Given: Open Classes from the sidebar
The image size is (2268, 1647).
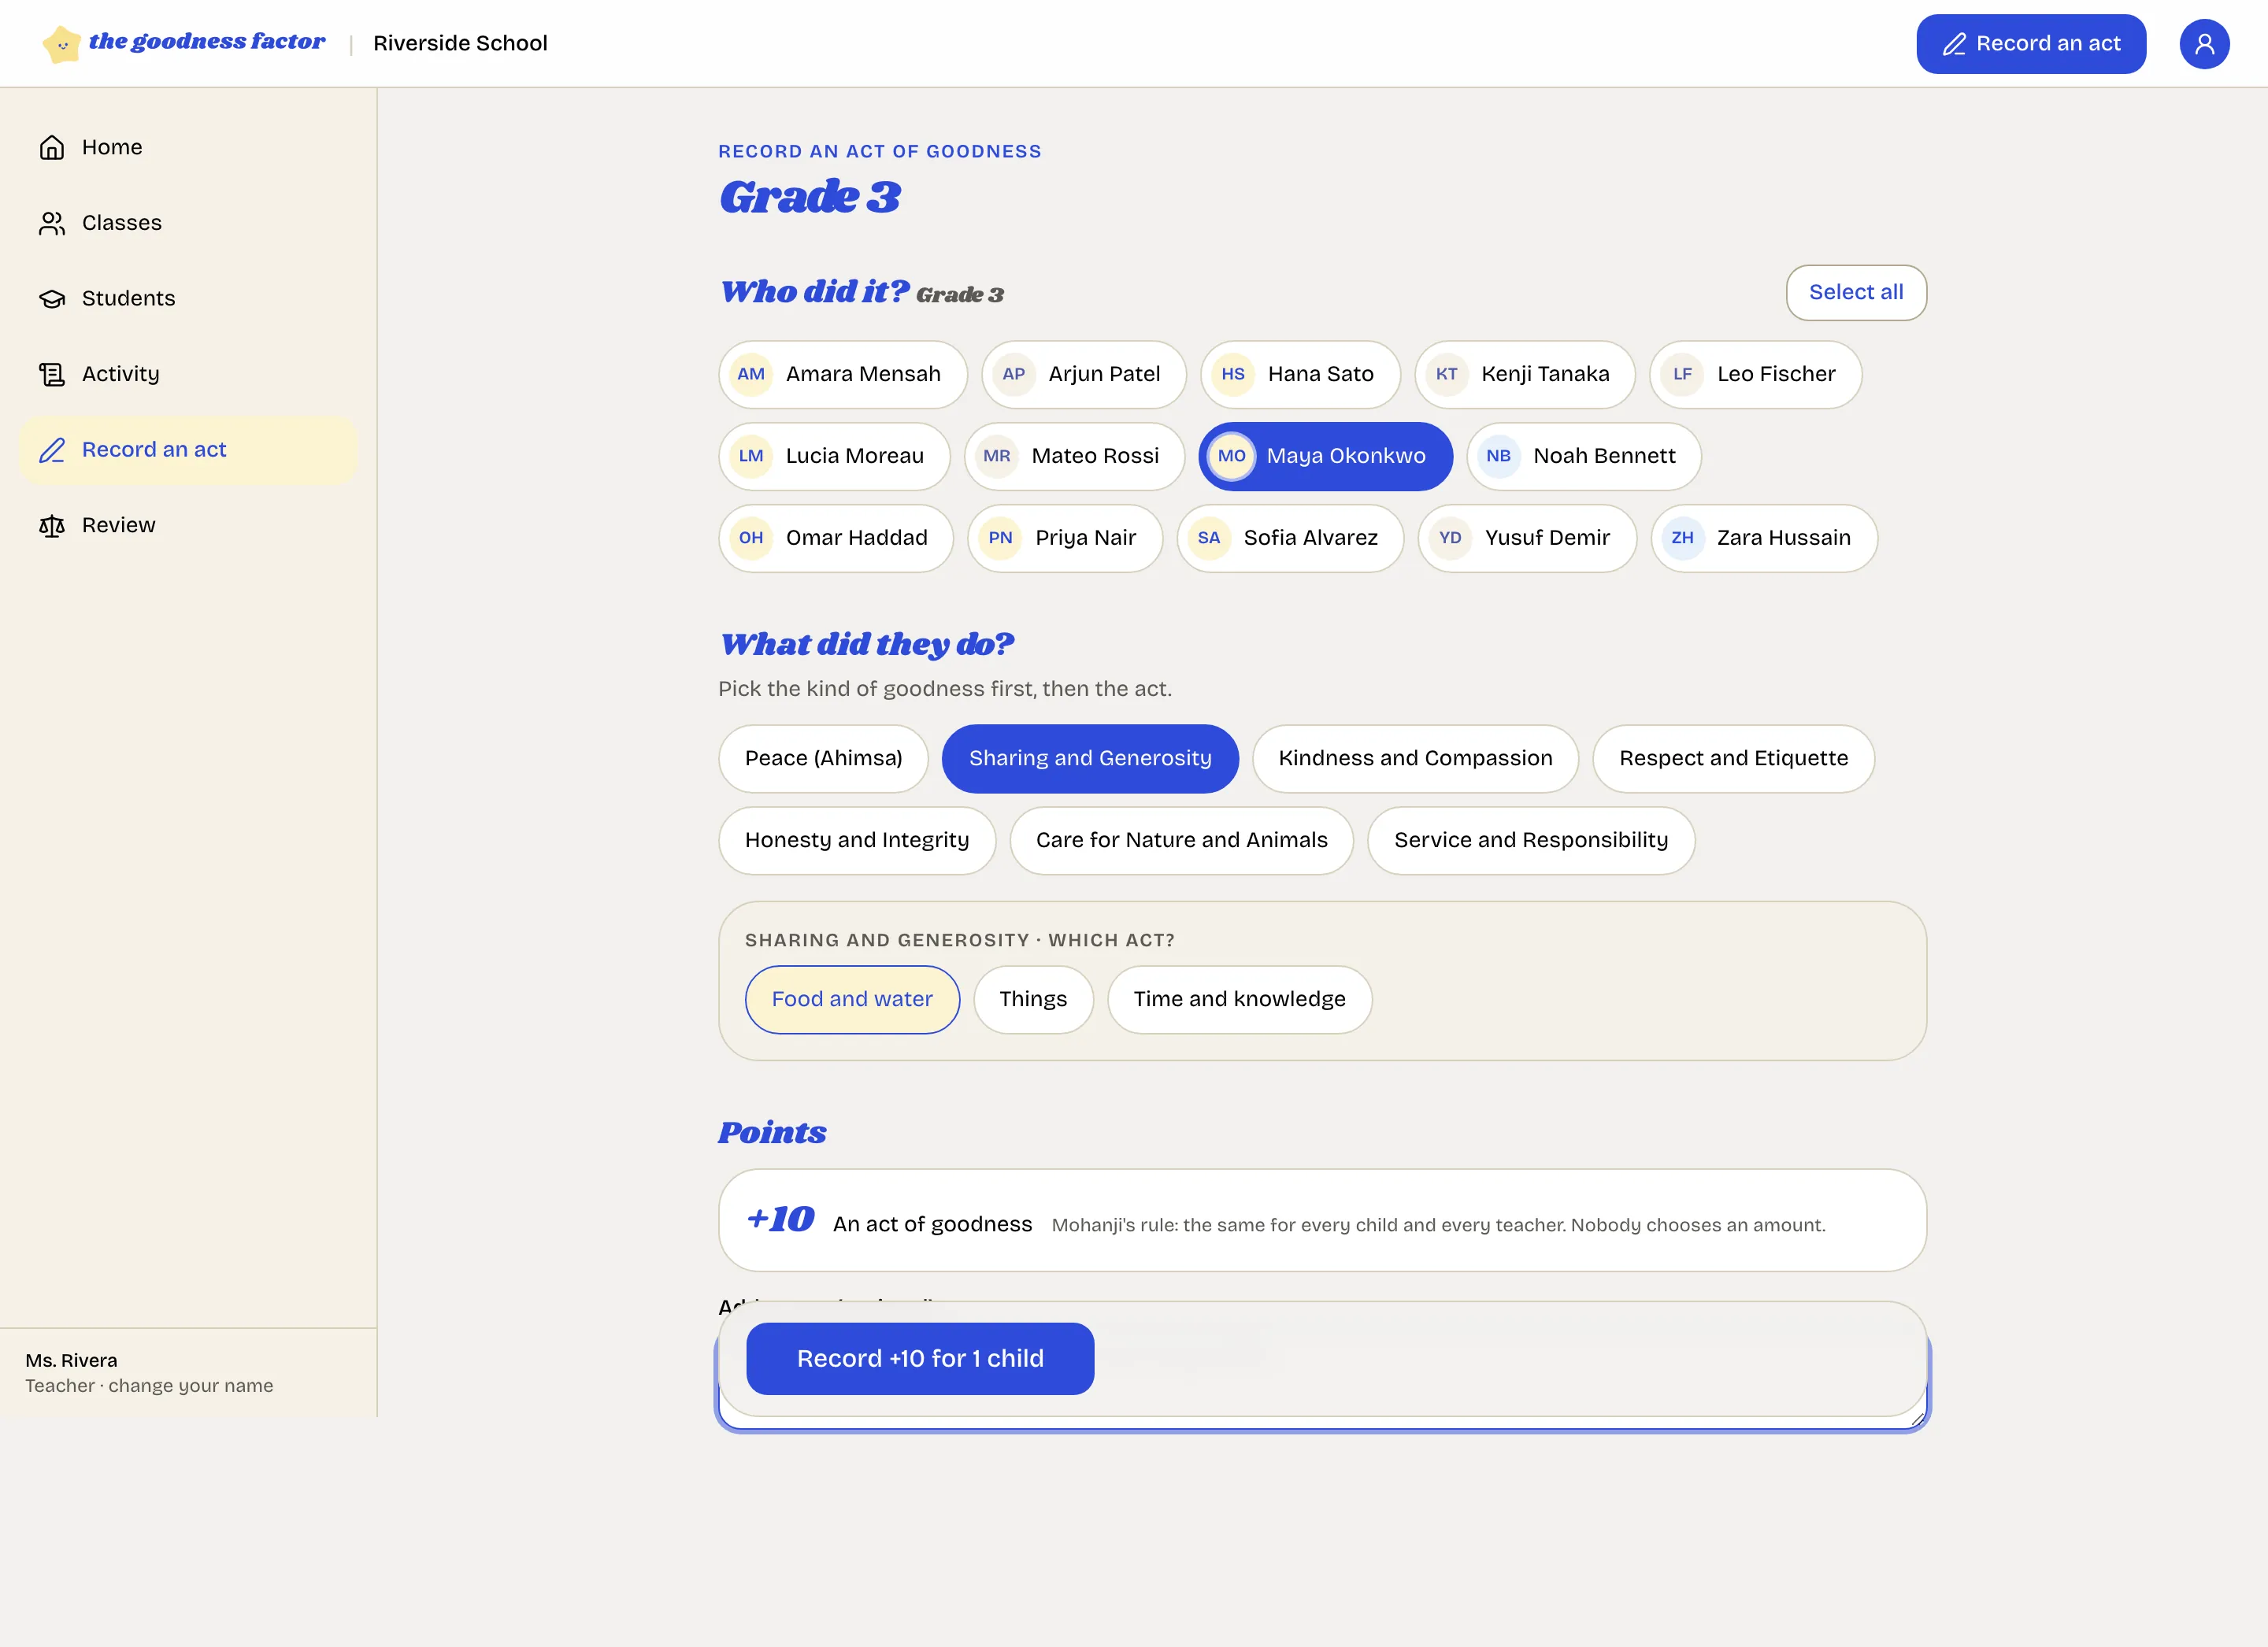Looking at the screenshot, I should point(188,223).
